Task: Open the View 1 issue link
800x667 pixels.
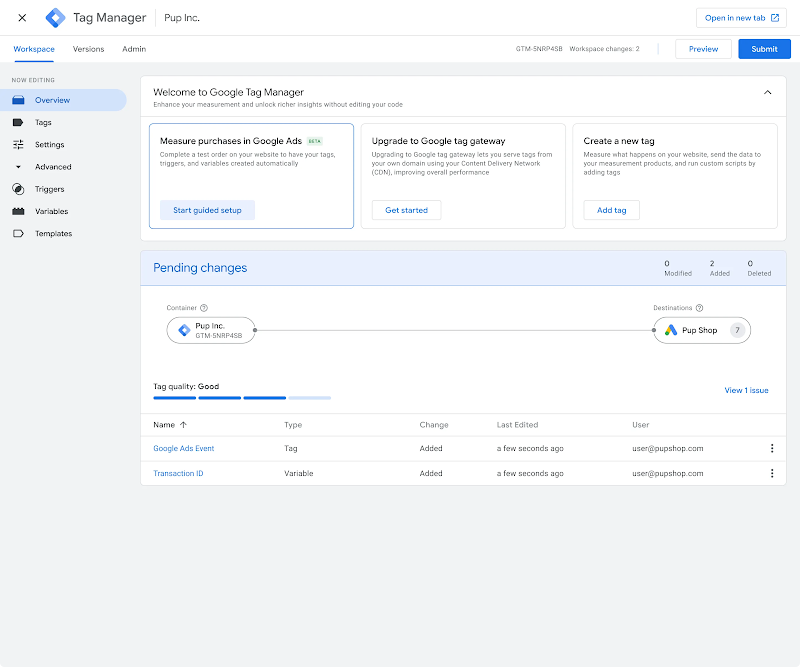Action: tap(746, 390)
